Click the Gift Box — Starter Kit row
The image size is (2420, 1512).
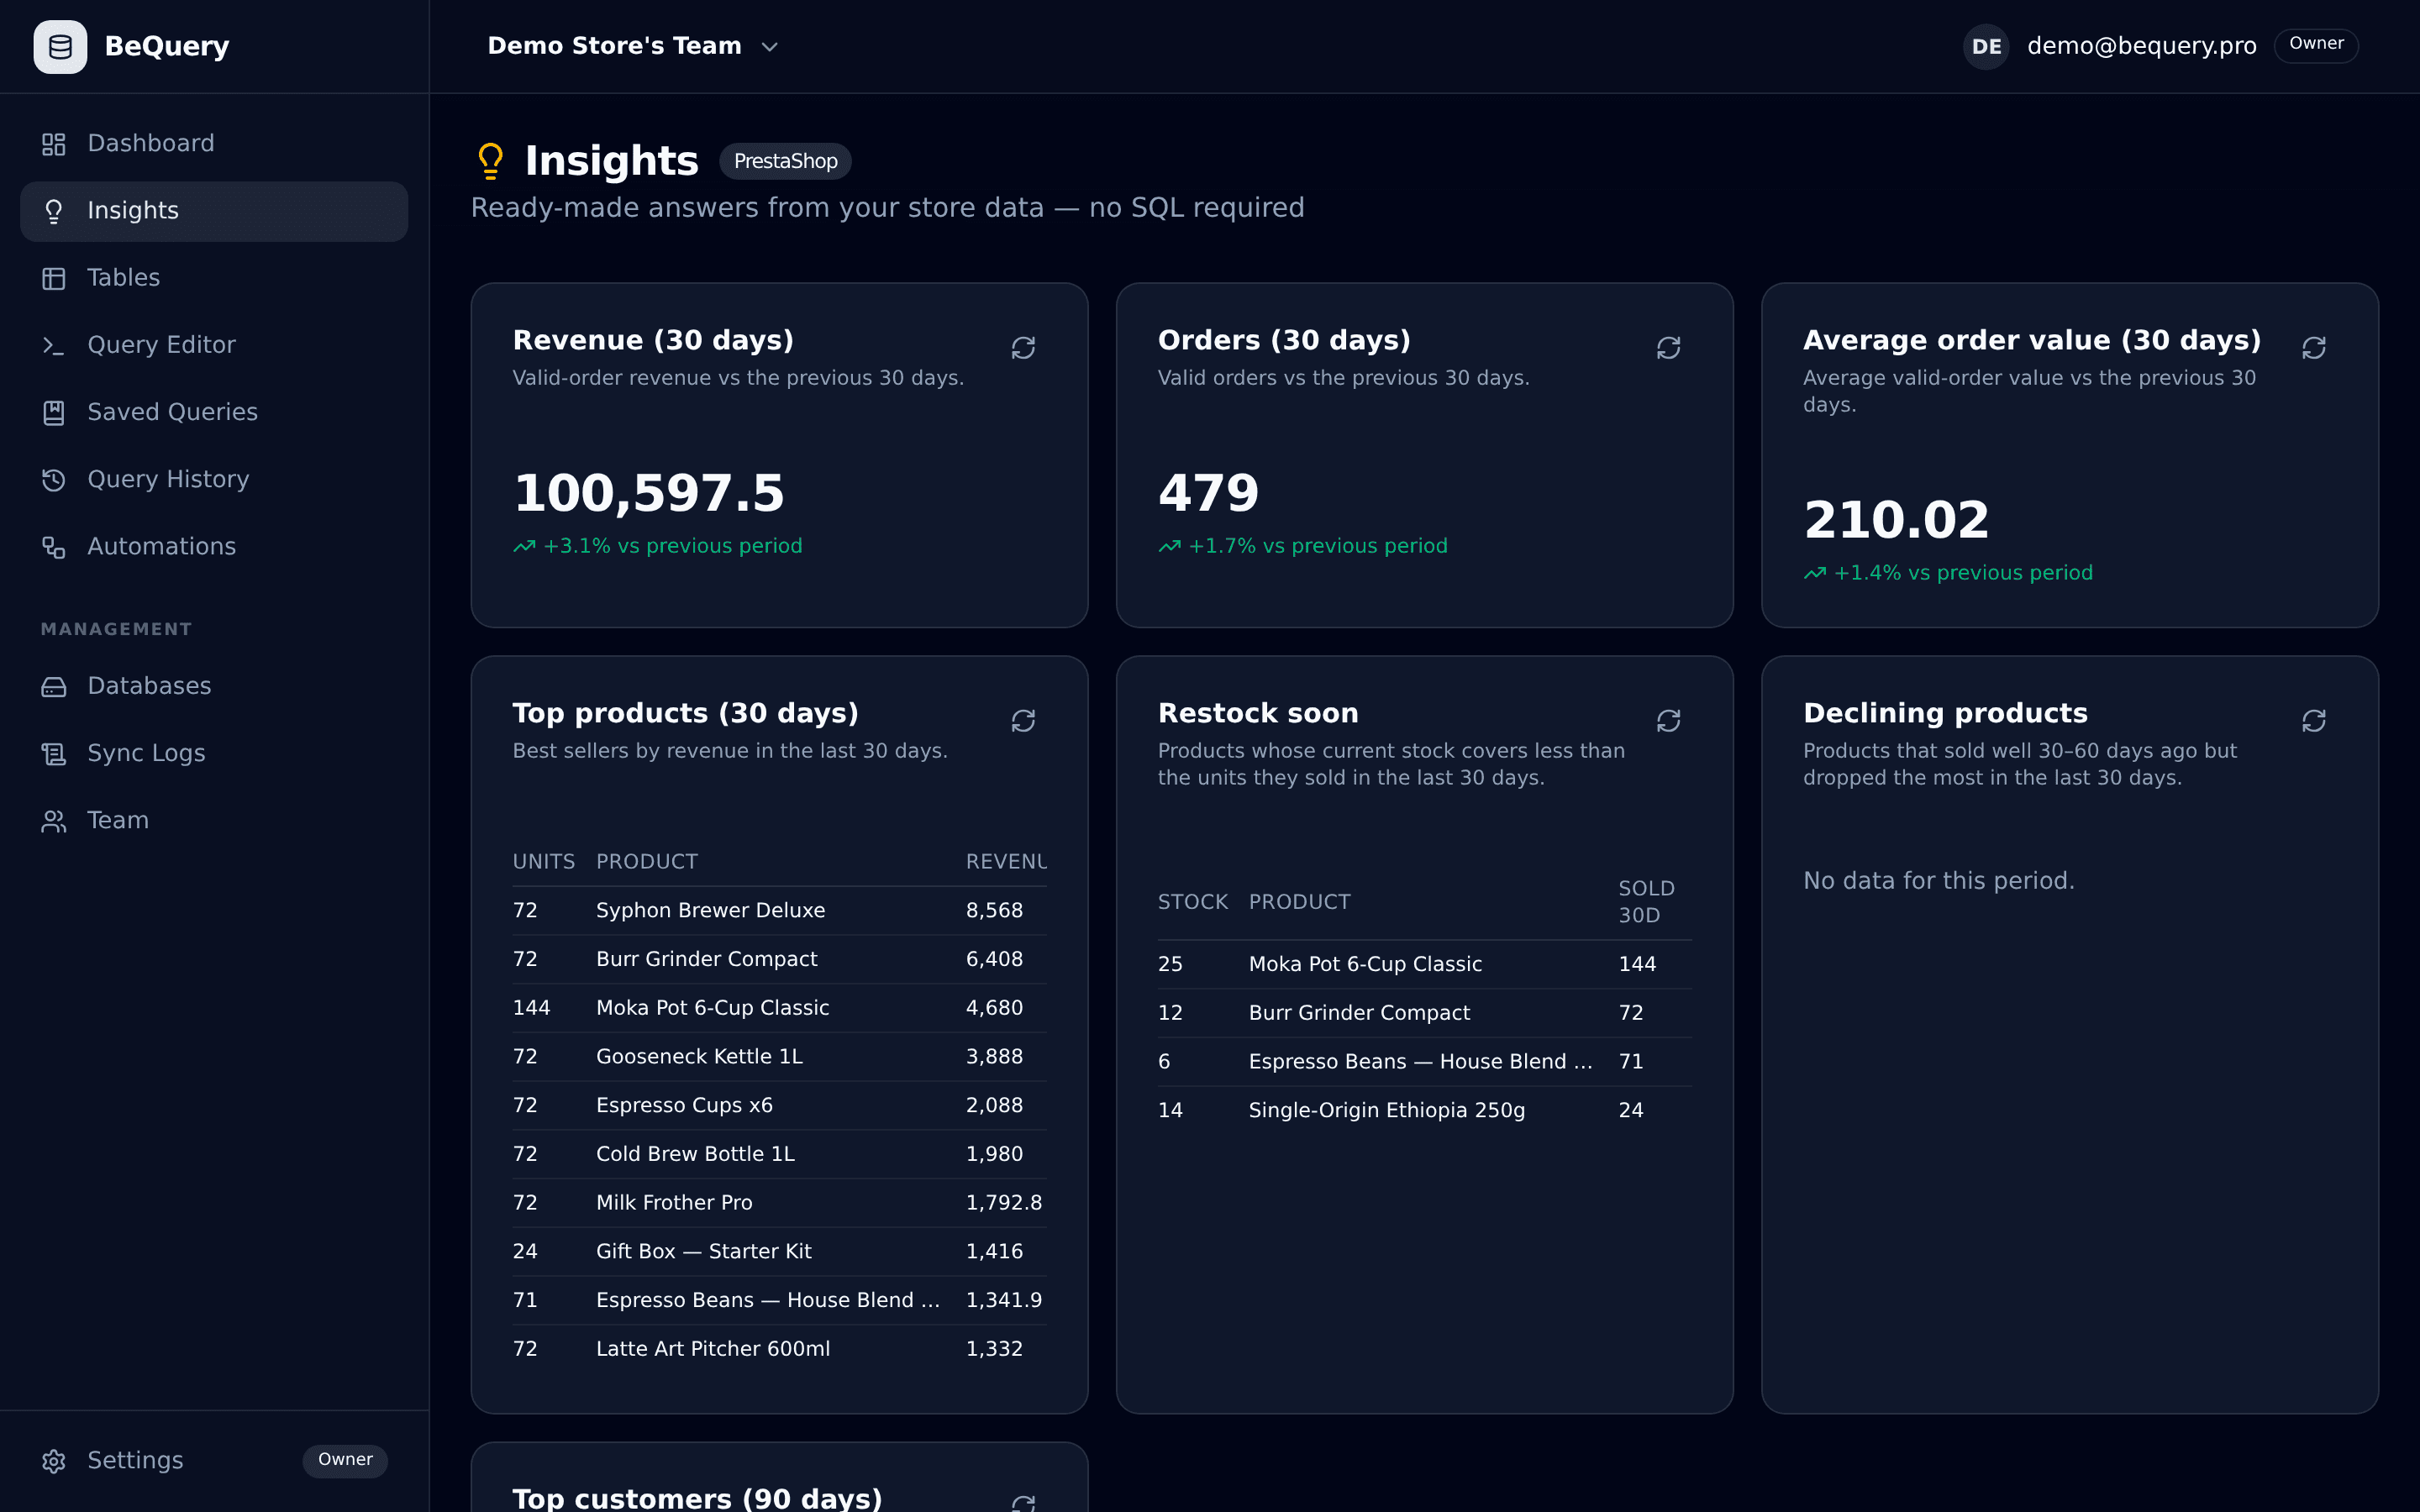click(x=779, y=1251)
